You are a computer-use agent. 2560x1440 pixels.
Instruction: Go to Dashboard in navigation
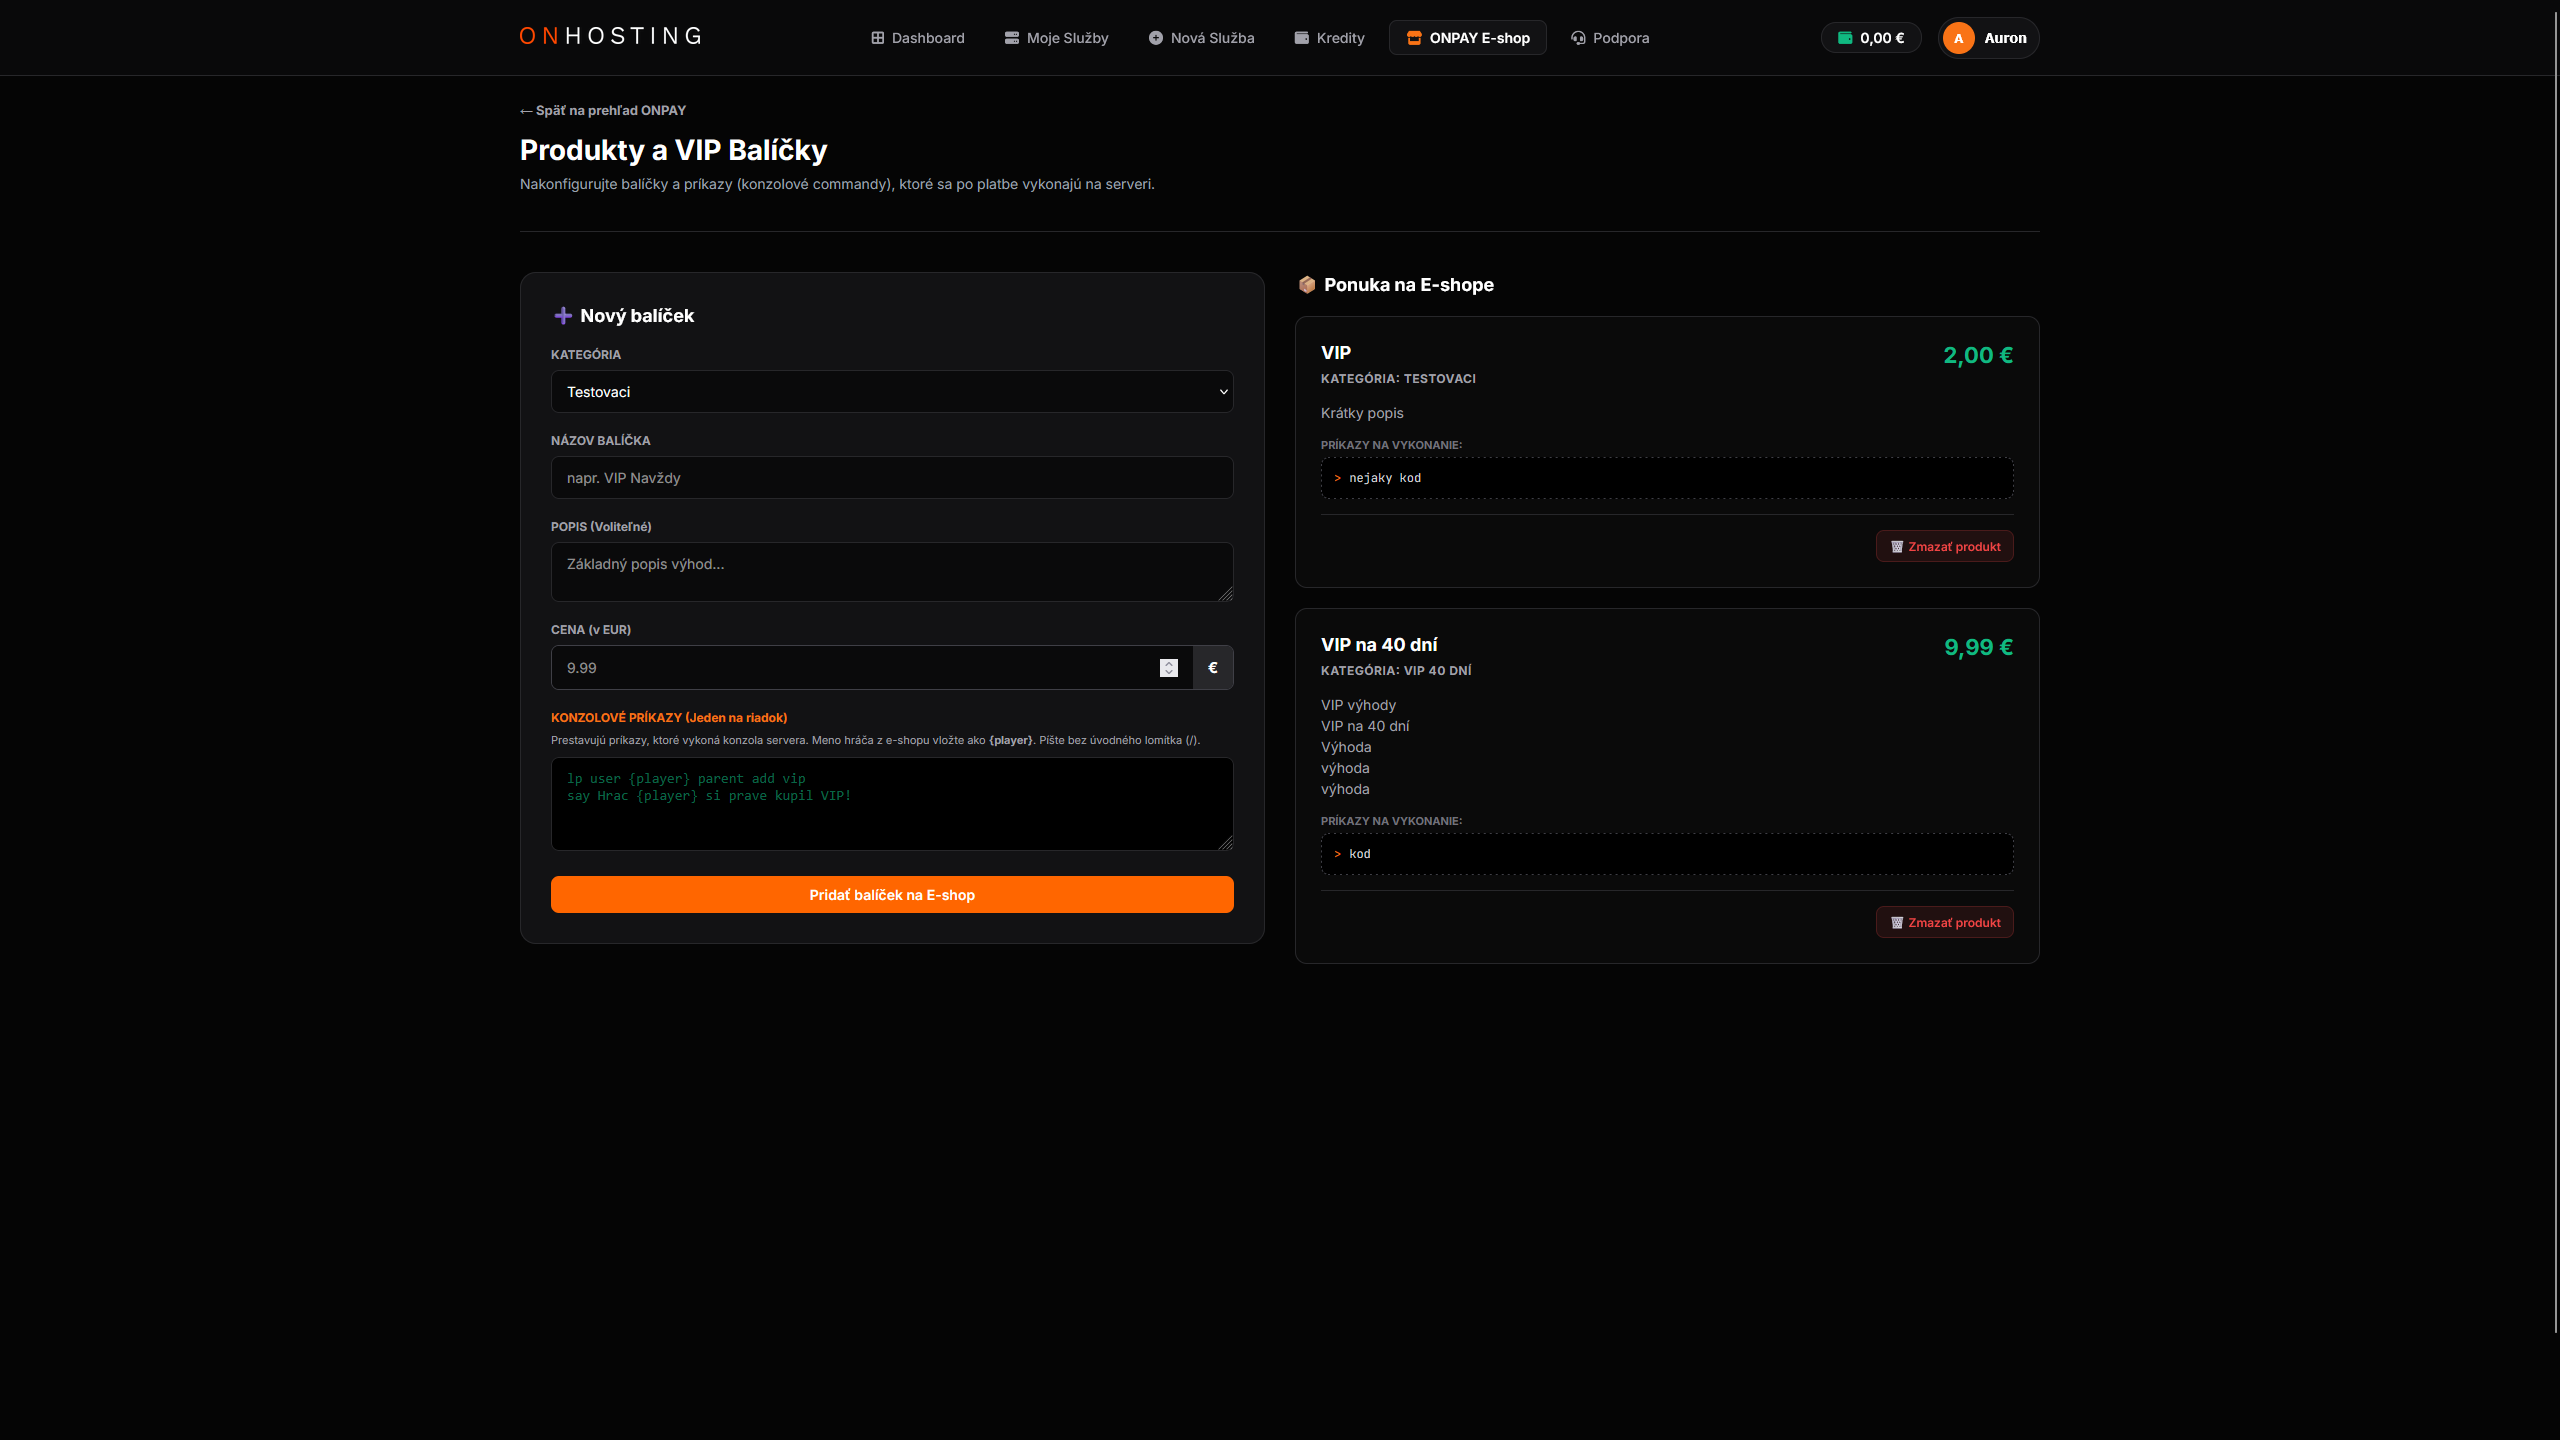tap(917, 38)
